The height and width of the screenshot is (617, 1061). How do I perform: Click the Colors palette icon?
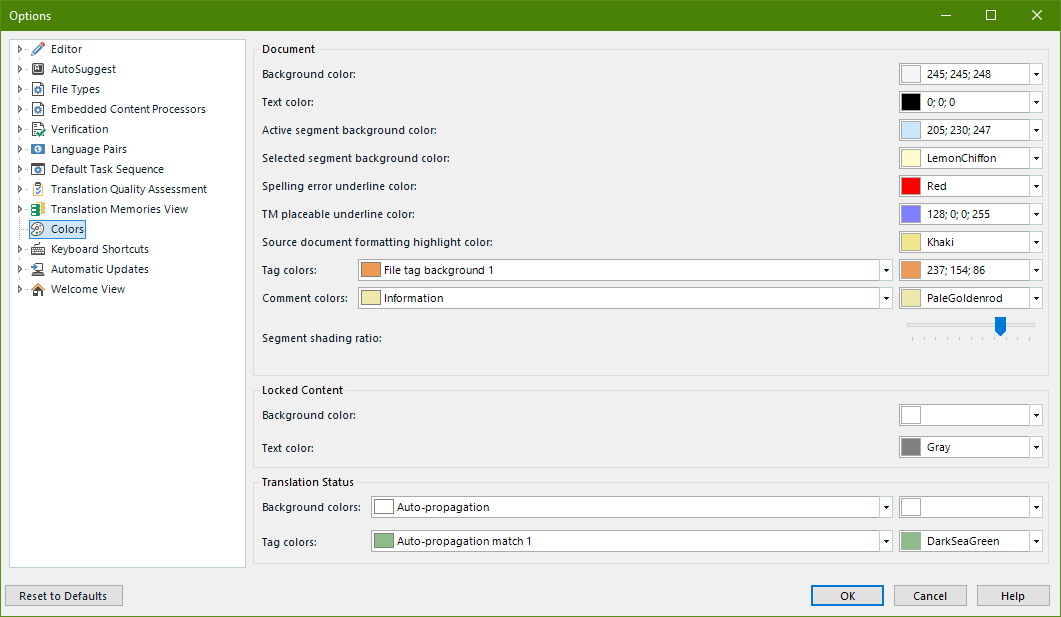tap(38, 229)
